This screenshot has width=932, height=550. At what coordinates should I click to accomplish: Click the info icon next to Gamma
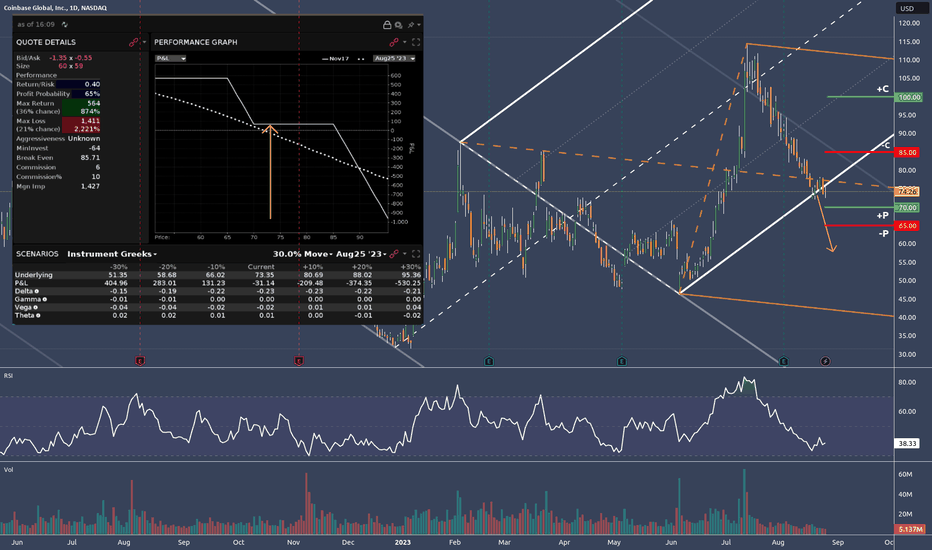[44, 299]
